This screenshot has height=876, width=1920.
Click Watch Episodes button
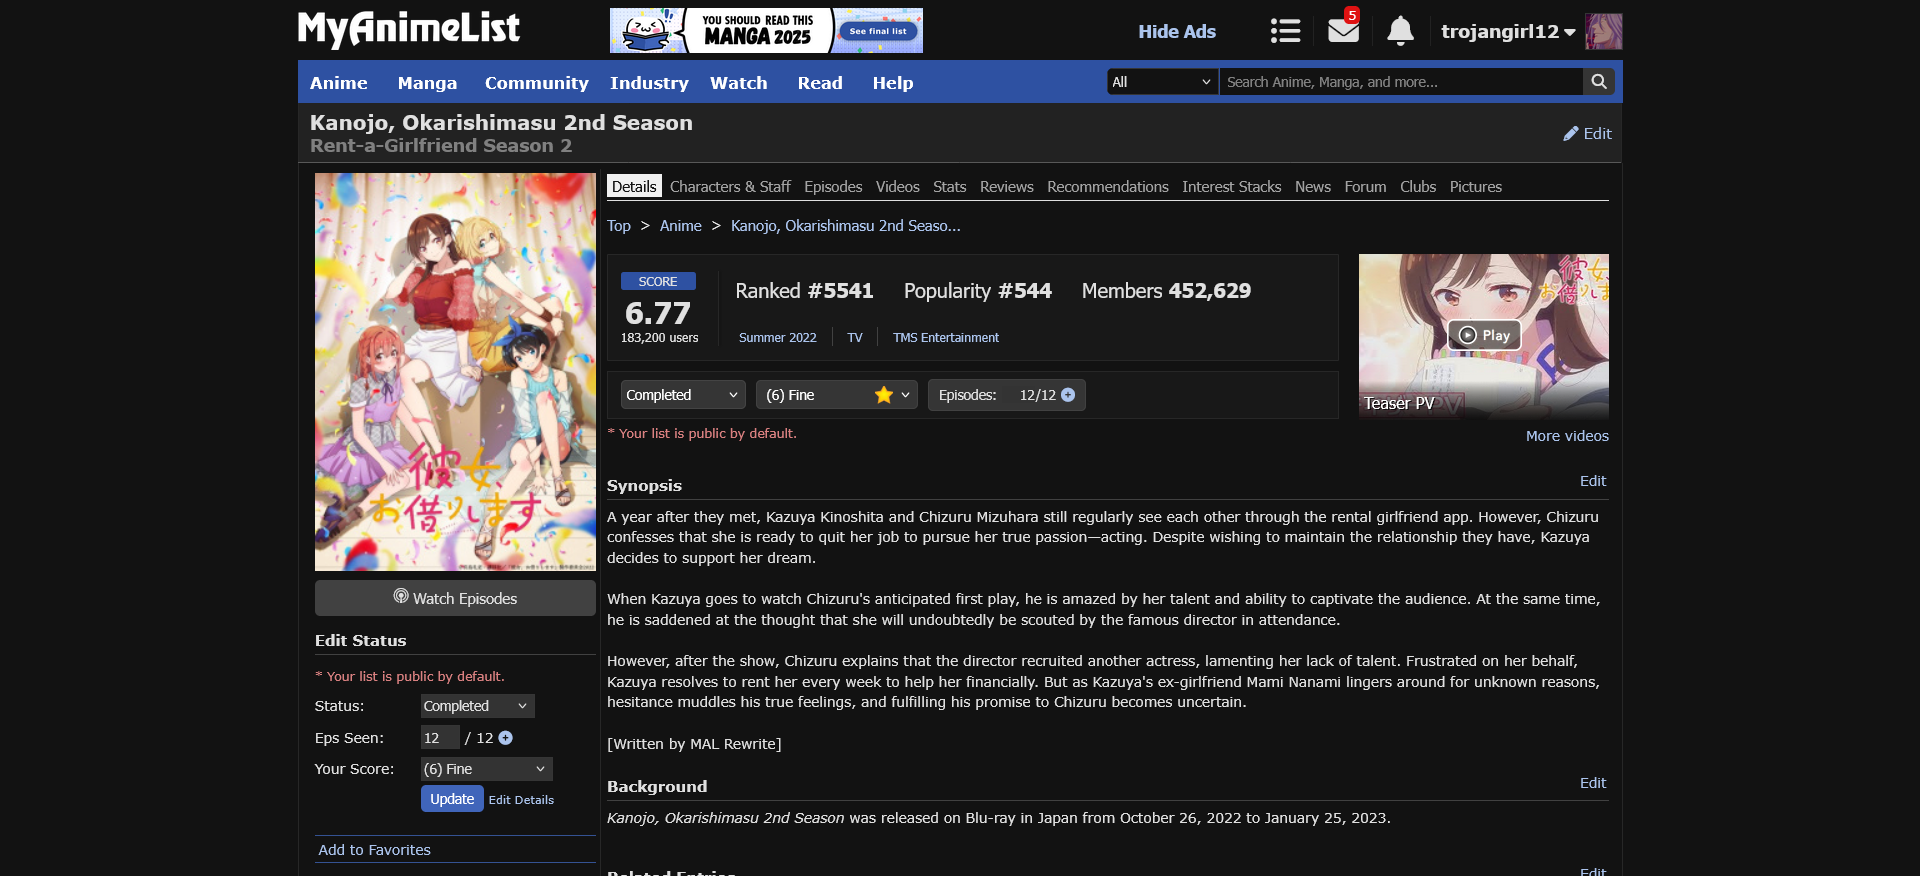[x=455, y=598]
